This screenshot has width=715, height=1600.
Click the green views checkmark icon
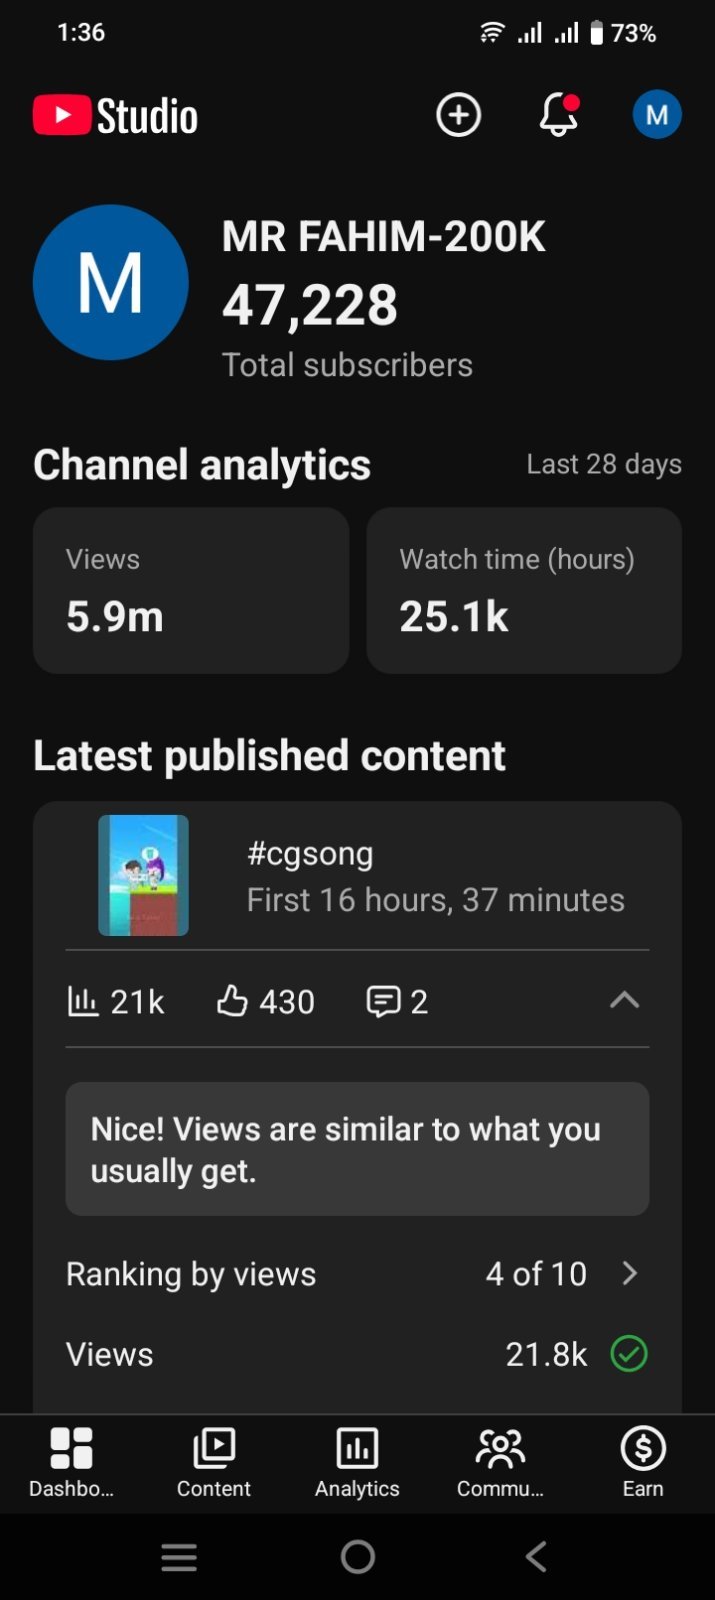pyautogui.click(x=629, y=1354)
